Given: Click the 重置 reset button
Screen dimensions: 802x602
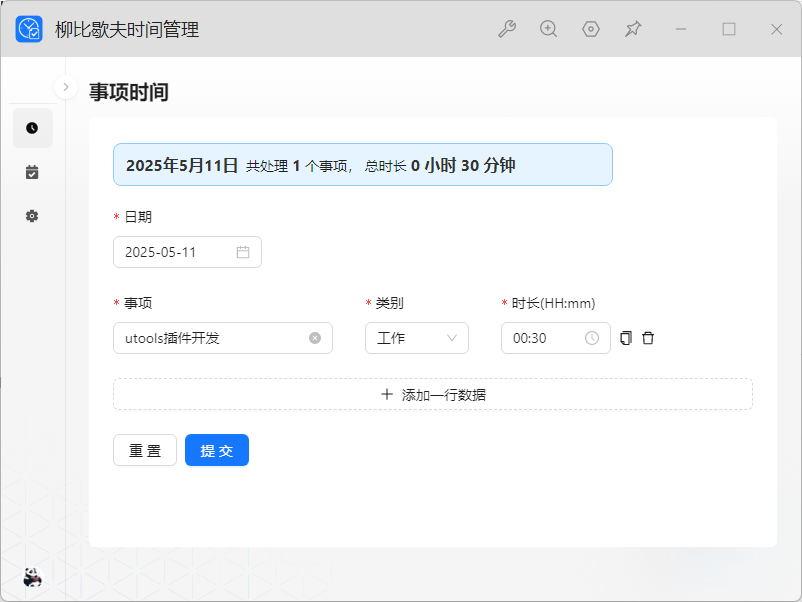Looking at the screenshot, I should [145, 451].
